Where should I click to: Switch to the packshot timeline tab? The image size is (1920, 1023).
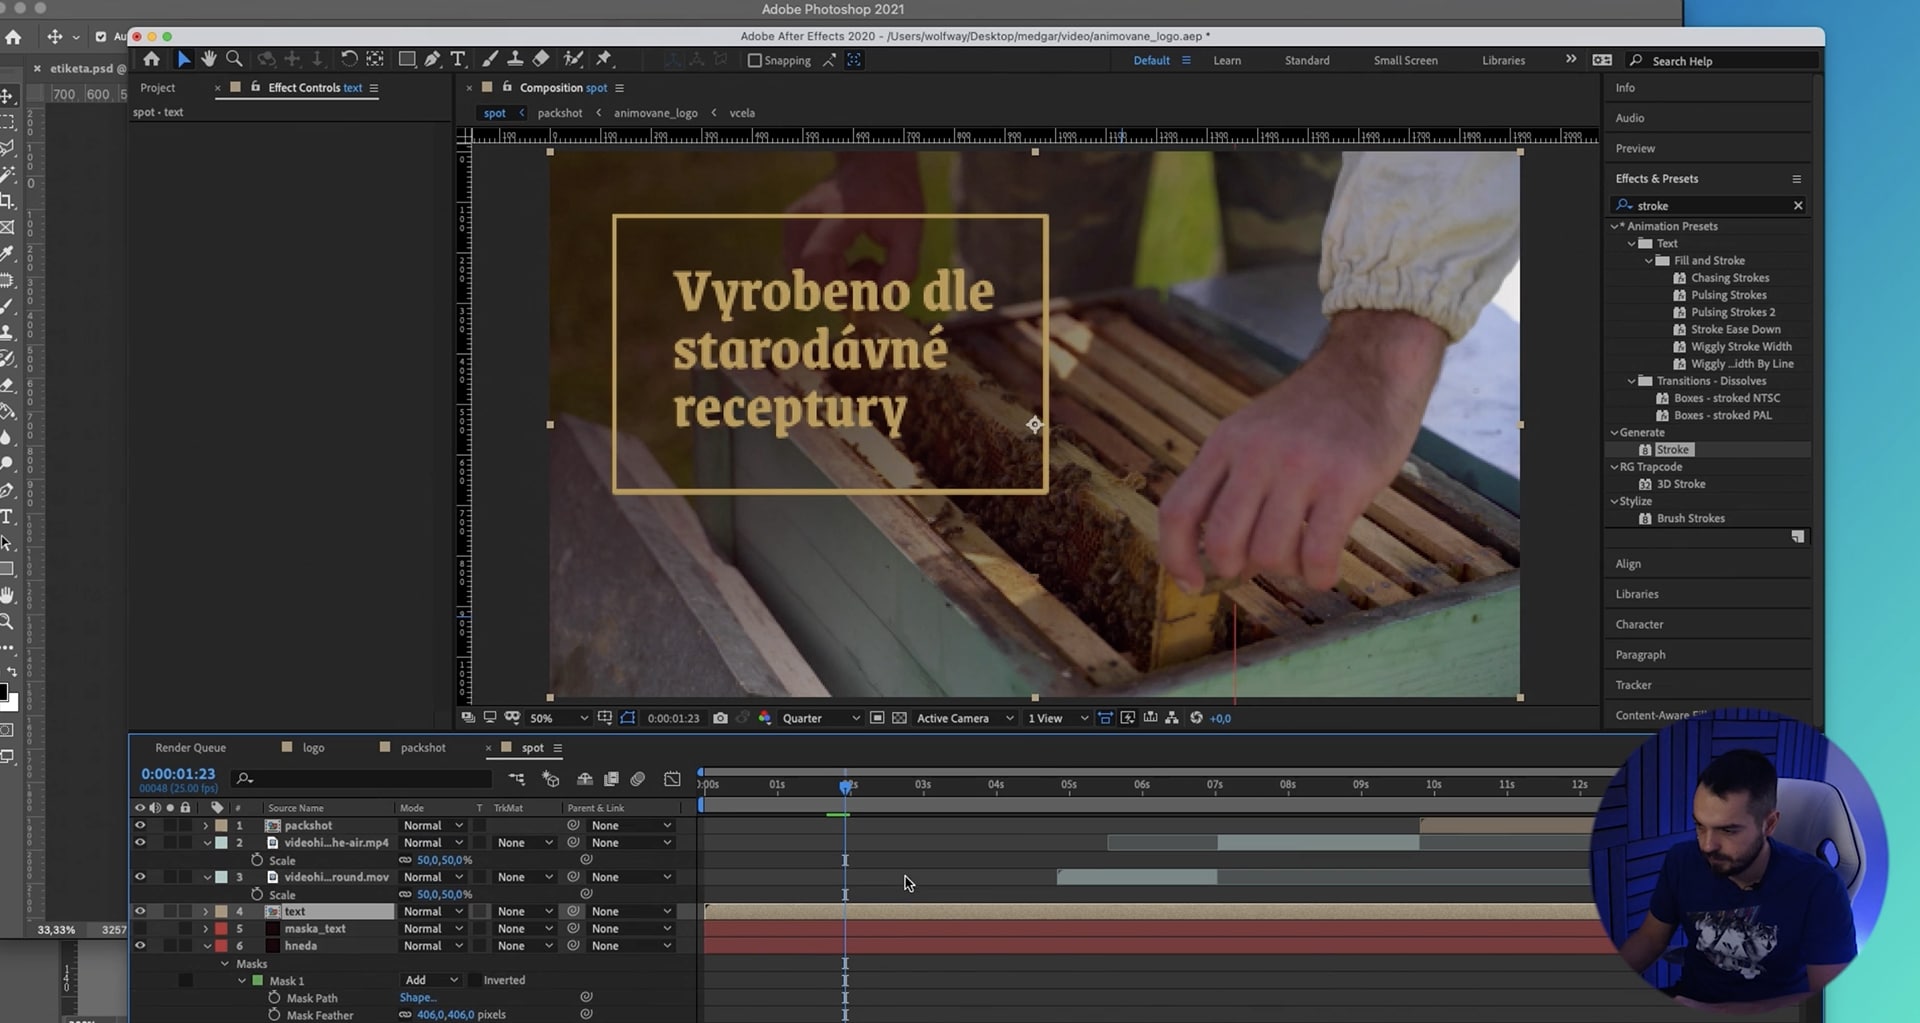tap(423, 748)
